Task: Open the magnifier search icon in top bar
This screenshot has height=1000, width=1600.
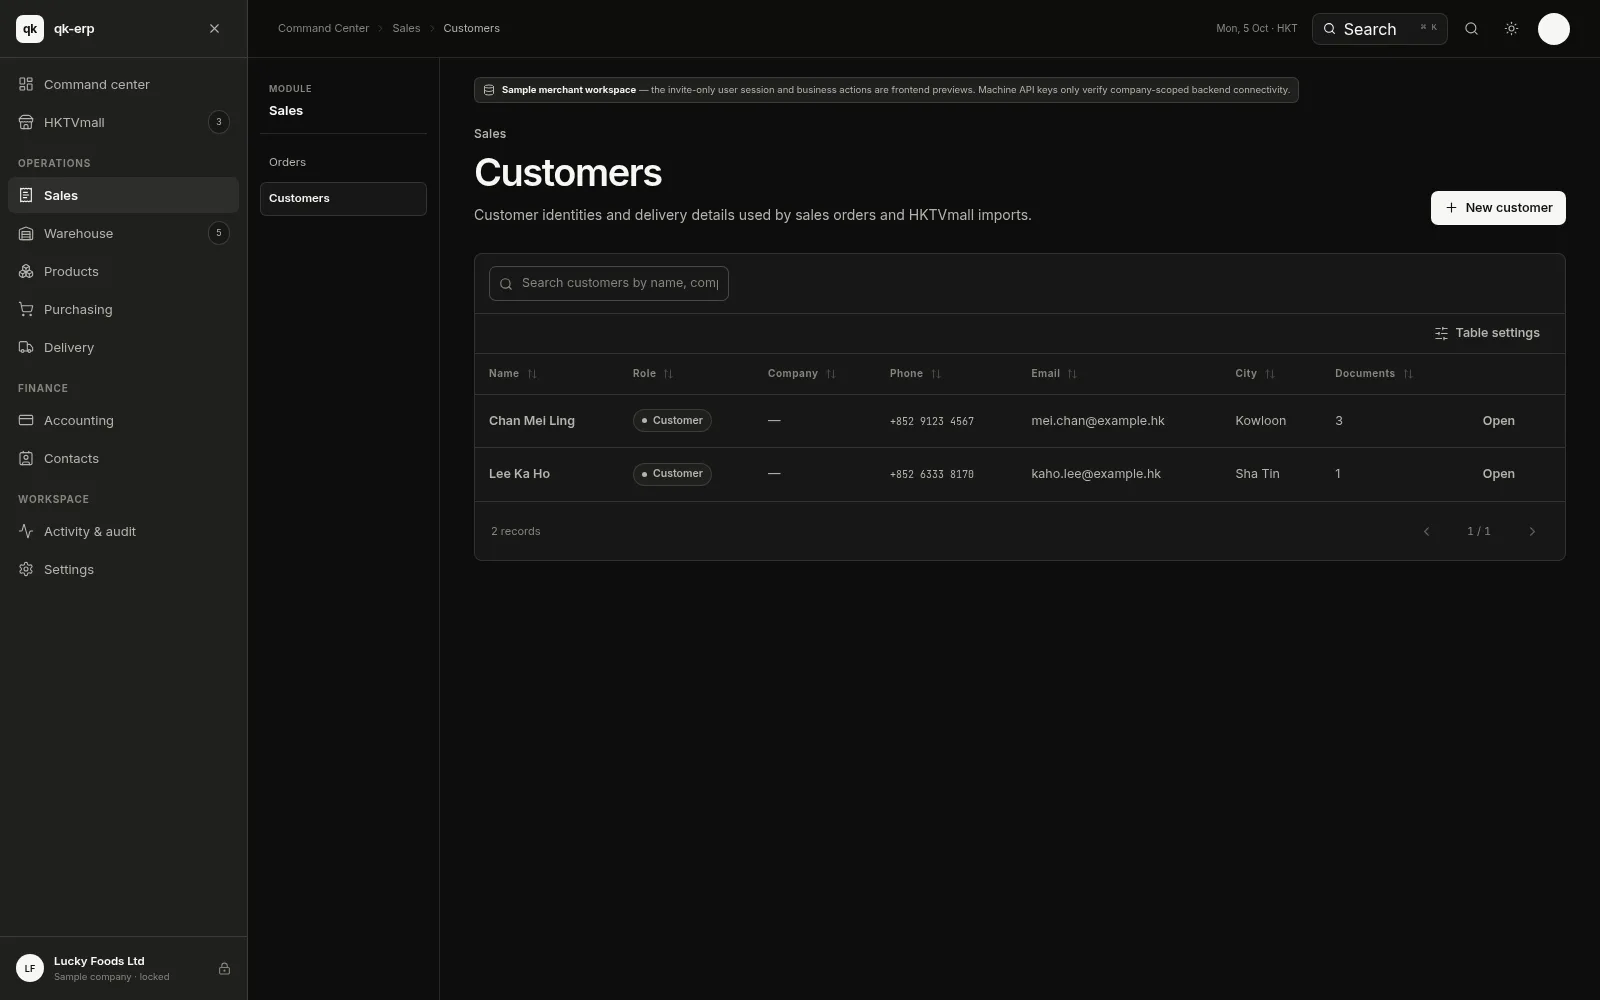Action: 1471,29
